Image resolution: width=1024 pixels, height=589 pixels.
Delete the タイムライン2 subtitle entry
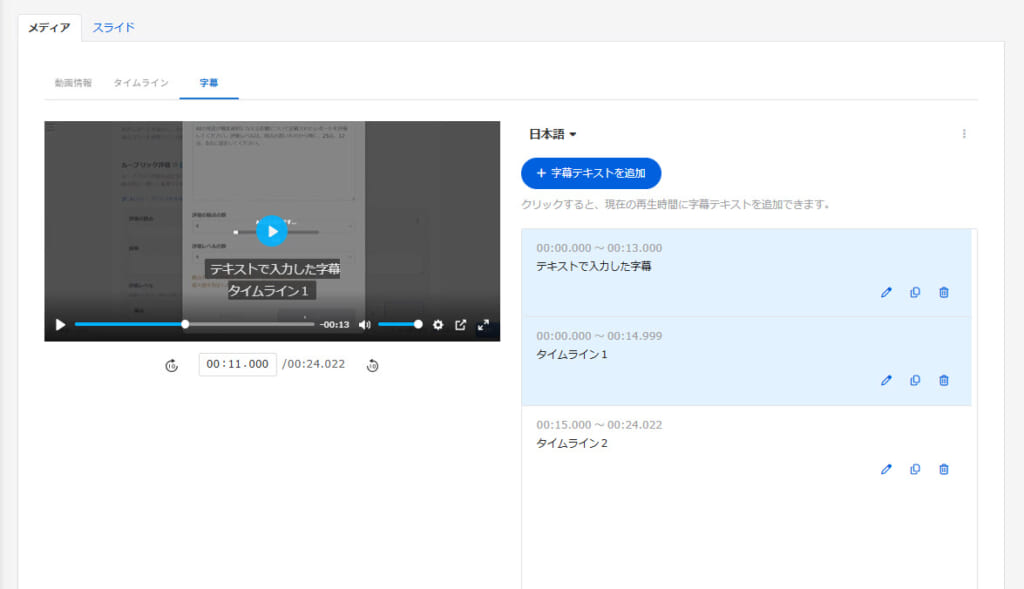coord(944,470)
